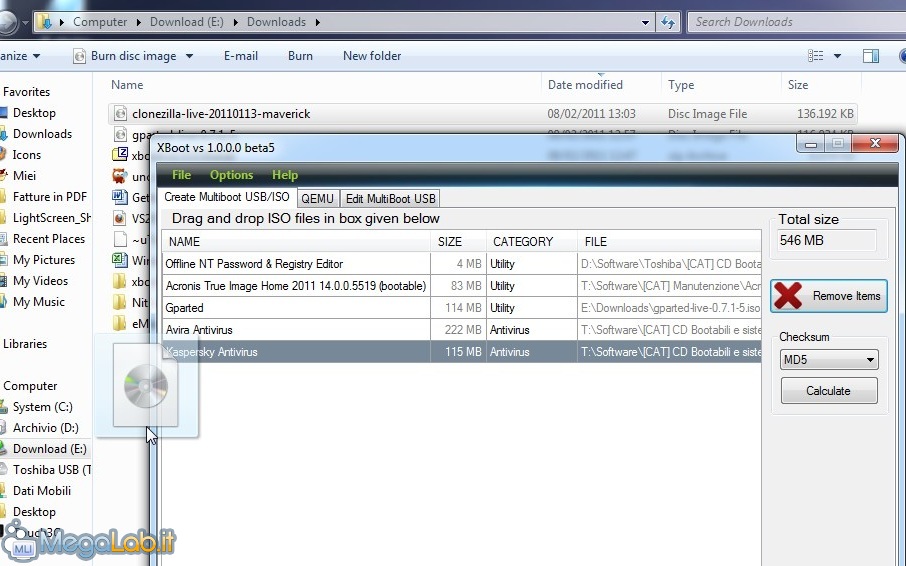Click the red X icon on Remove Items
906x566 pixels.
point(788,296)
